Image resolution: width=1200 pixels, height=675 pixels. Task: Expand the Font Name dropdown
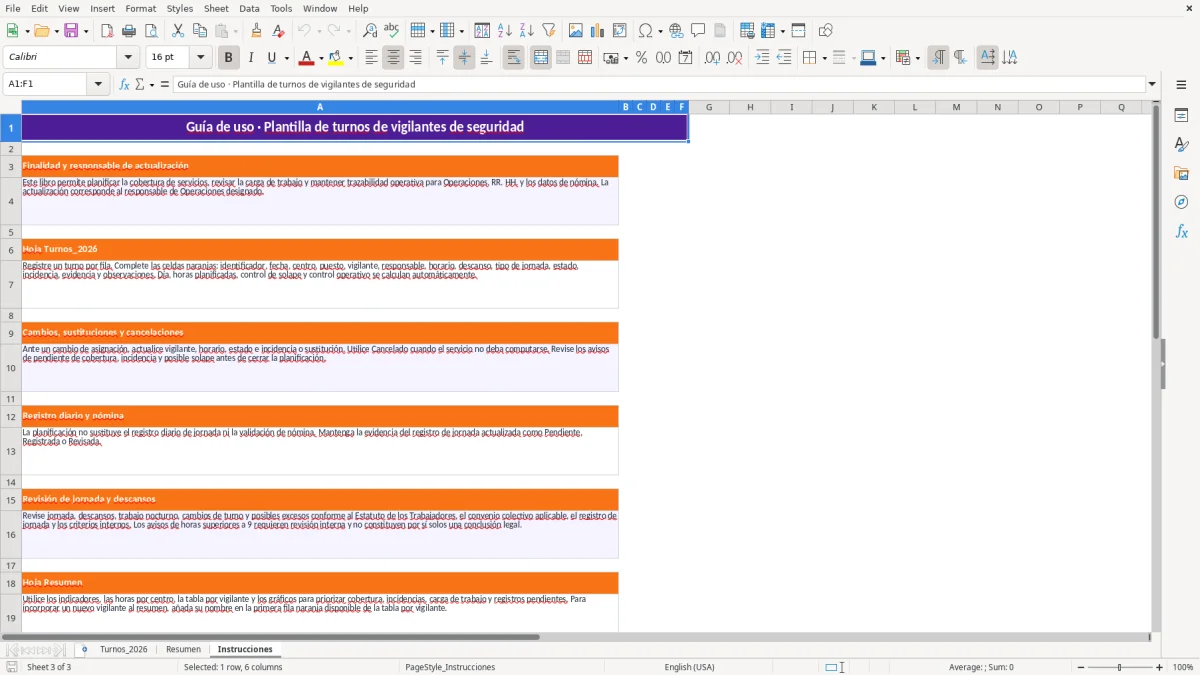tap(128, 58)
